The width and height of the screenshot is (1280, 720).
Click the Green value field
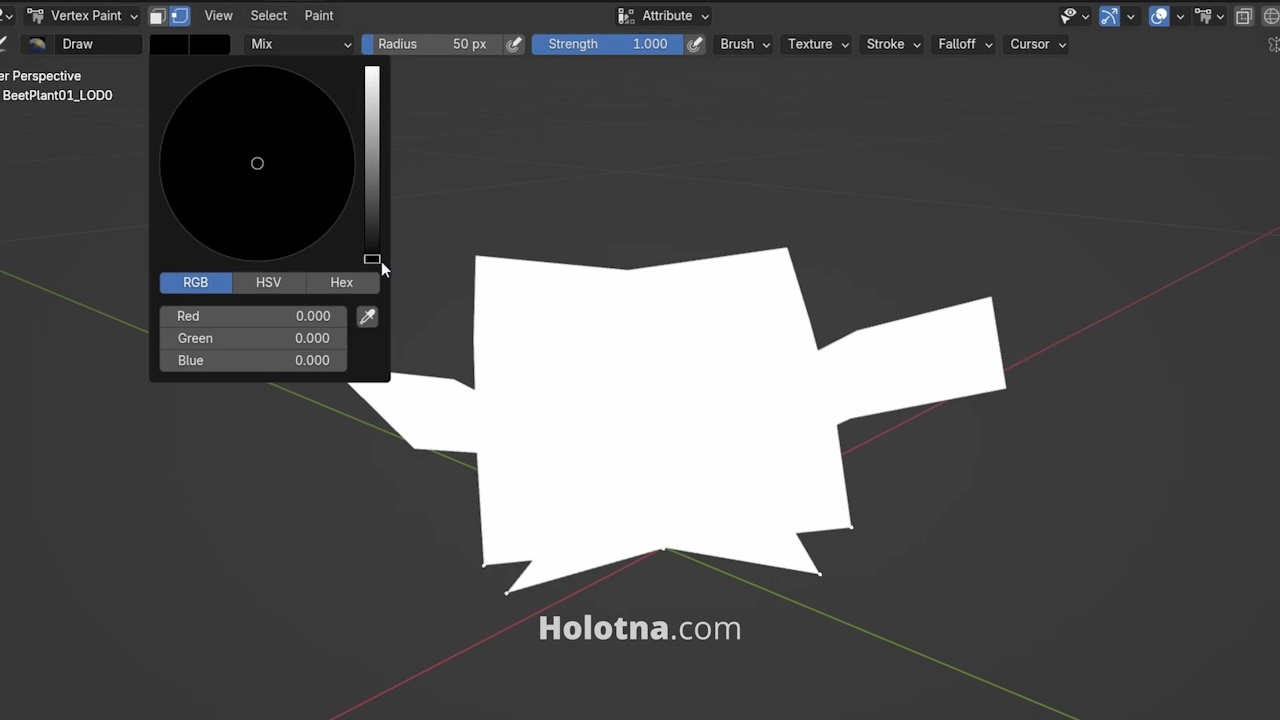coord(253,338)
